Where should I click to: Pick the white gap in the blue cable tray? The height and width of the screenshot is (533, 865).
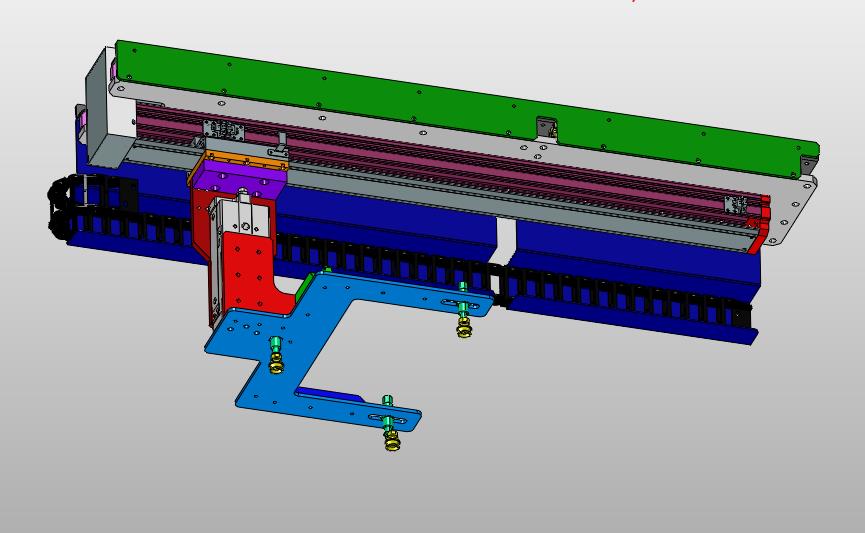point(505,238)
